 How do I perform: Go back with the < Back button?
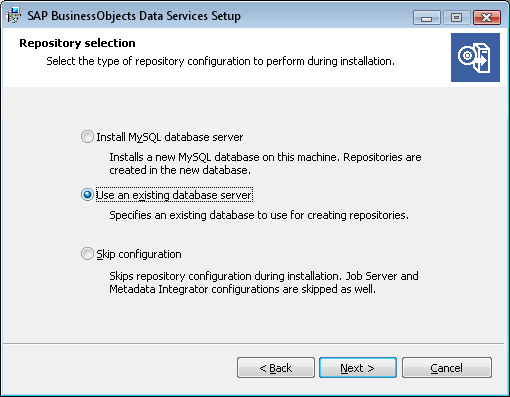click(276, 368)
